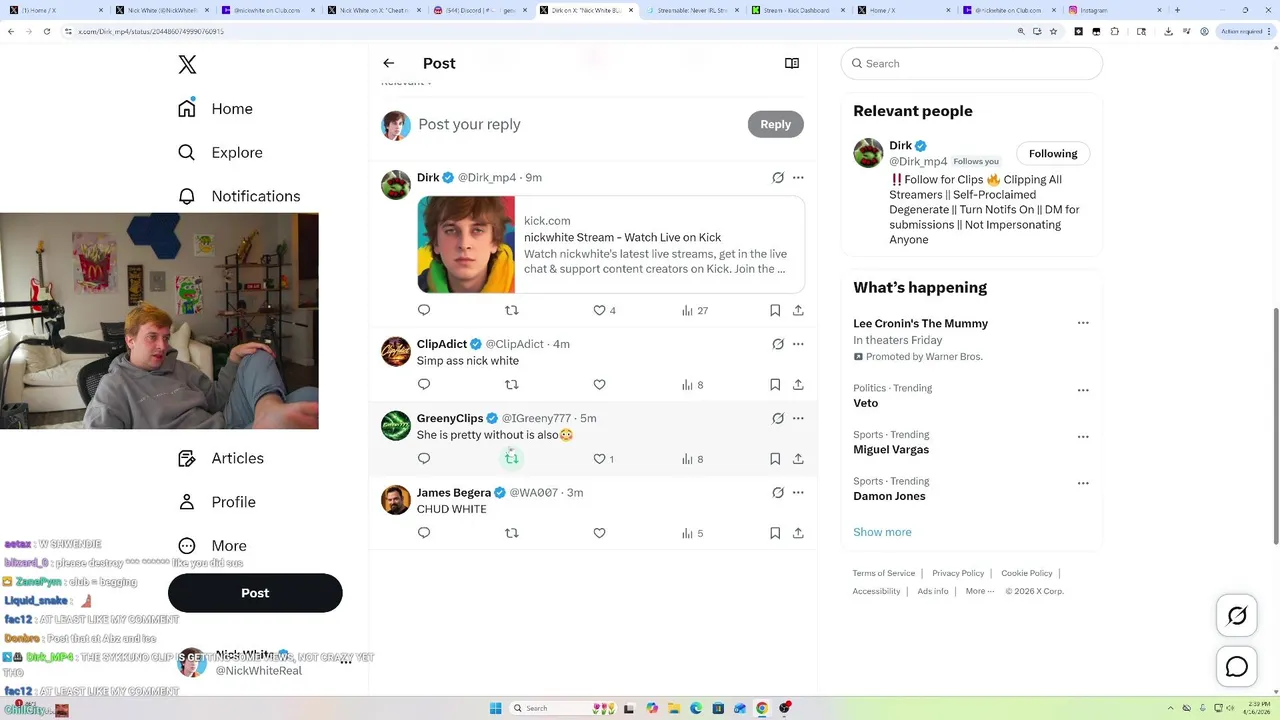The height and width of the screenshot is (720, 1280).
Task: Open the kick.com nickwhite stream card
Action: 611,244
